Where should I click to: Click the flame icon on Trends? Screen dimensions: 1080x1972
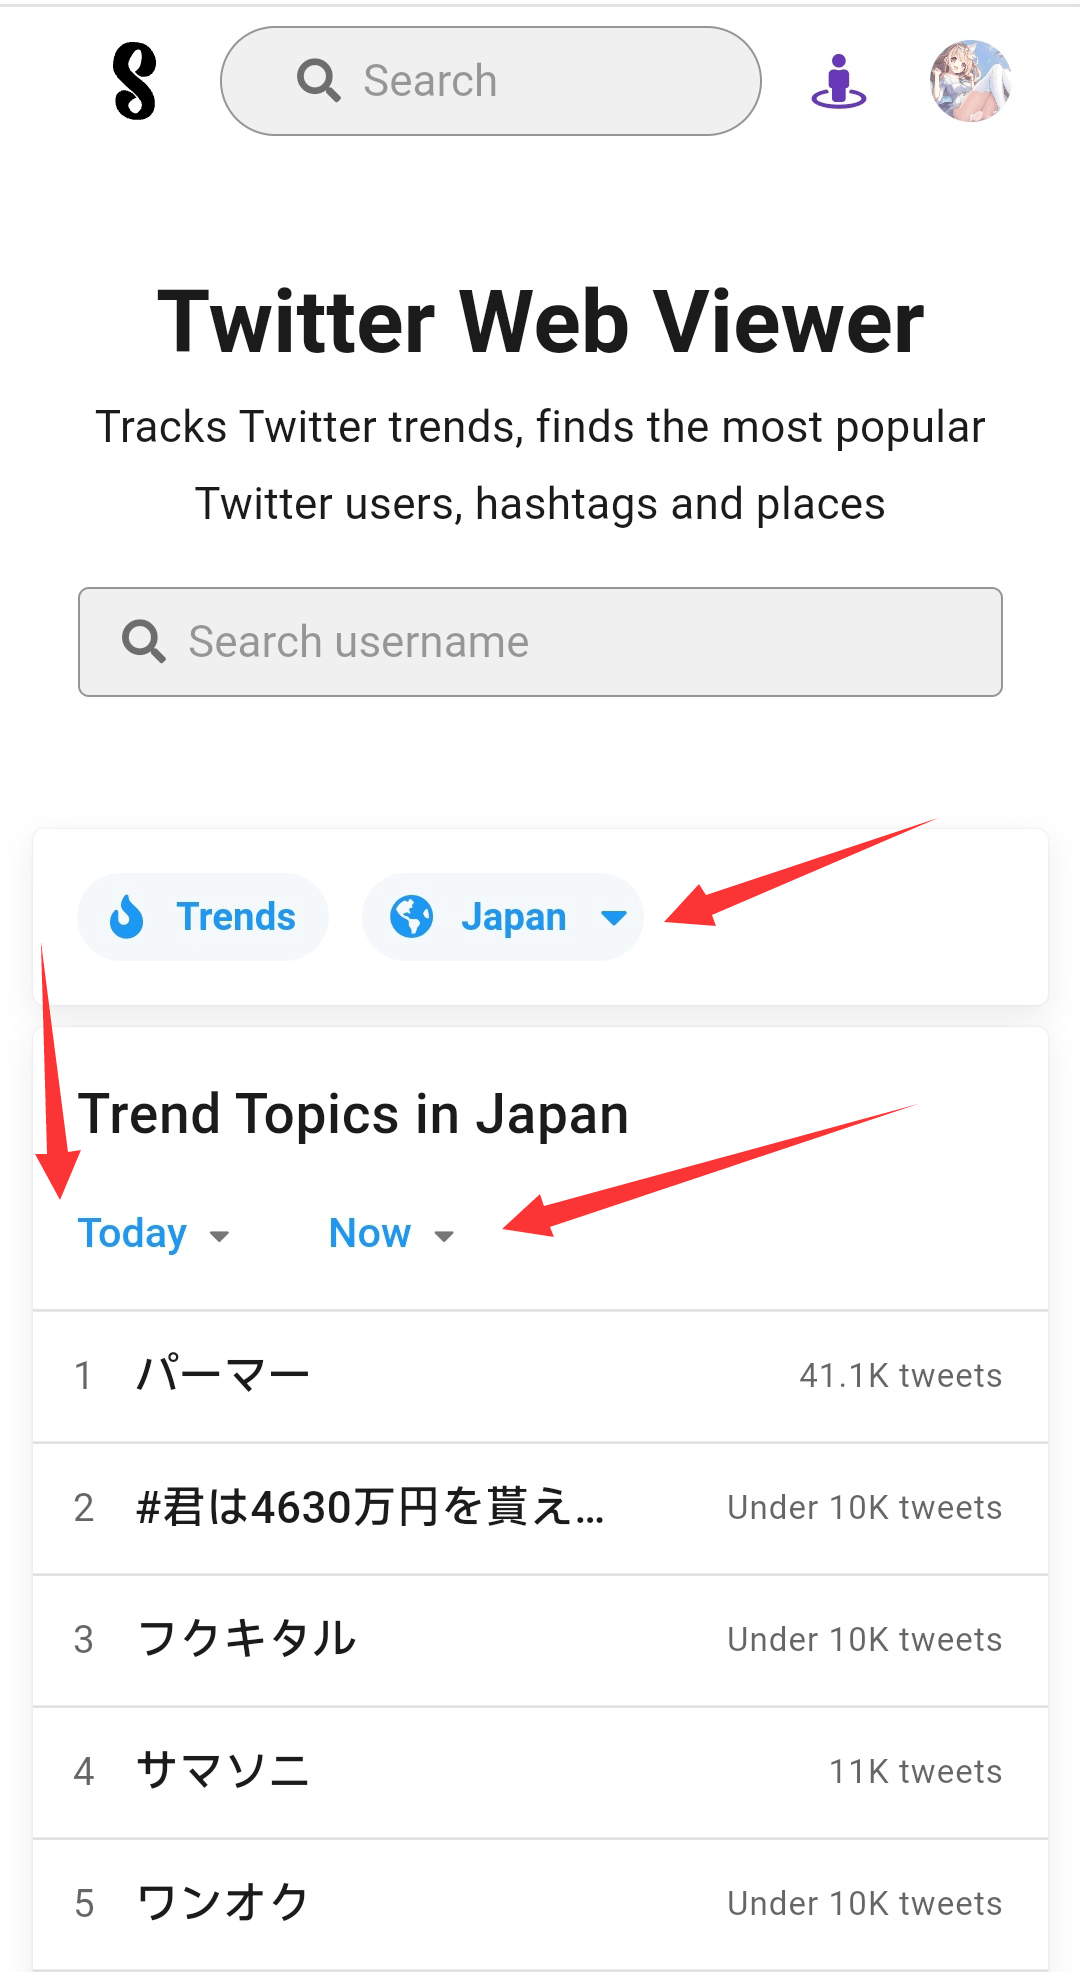127,916
